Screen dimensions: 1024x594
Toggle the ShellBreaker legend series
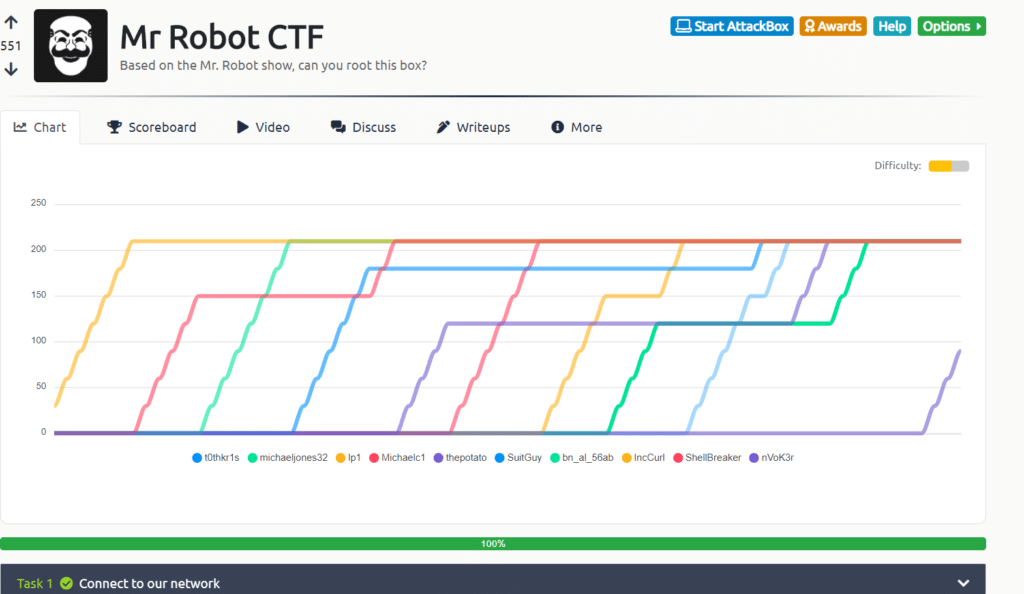click(707, 458)
